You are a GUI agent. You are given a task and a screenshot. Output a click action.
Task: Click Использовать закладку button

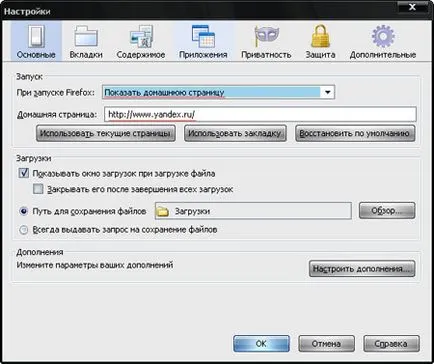click(235, 134)
